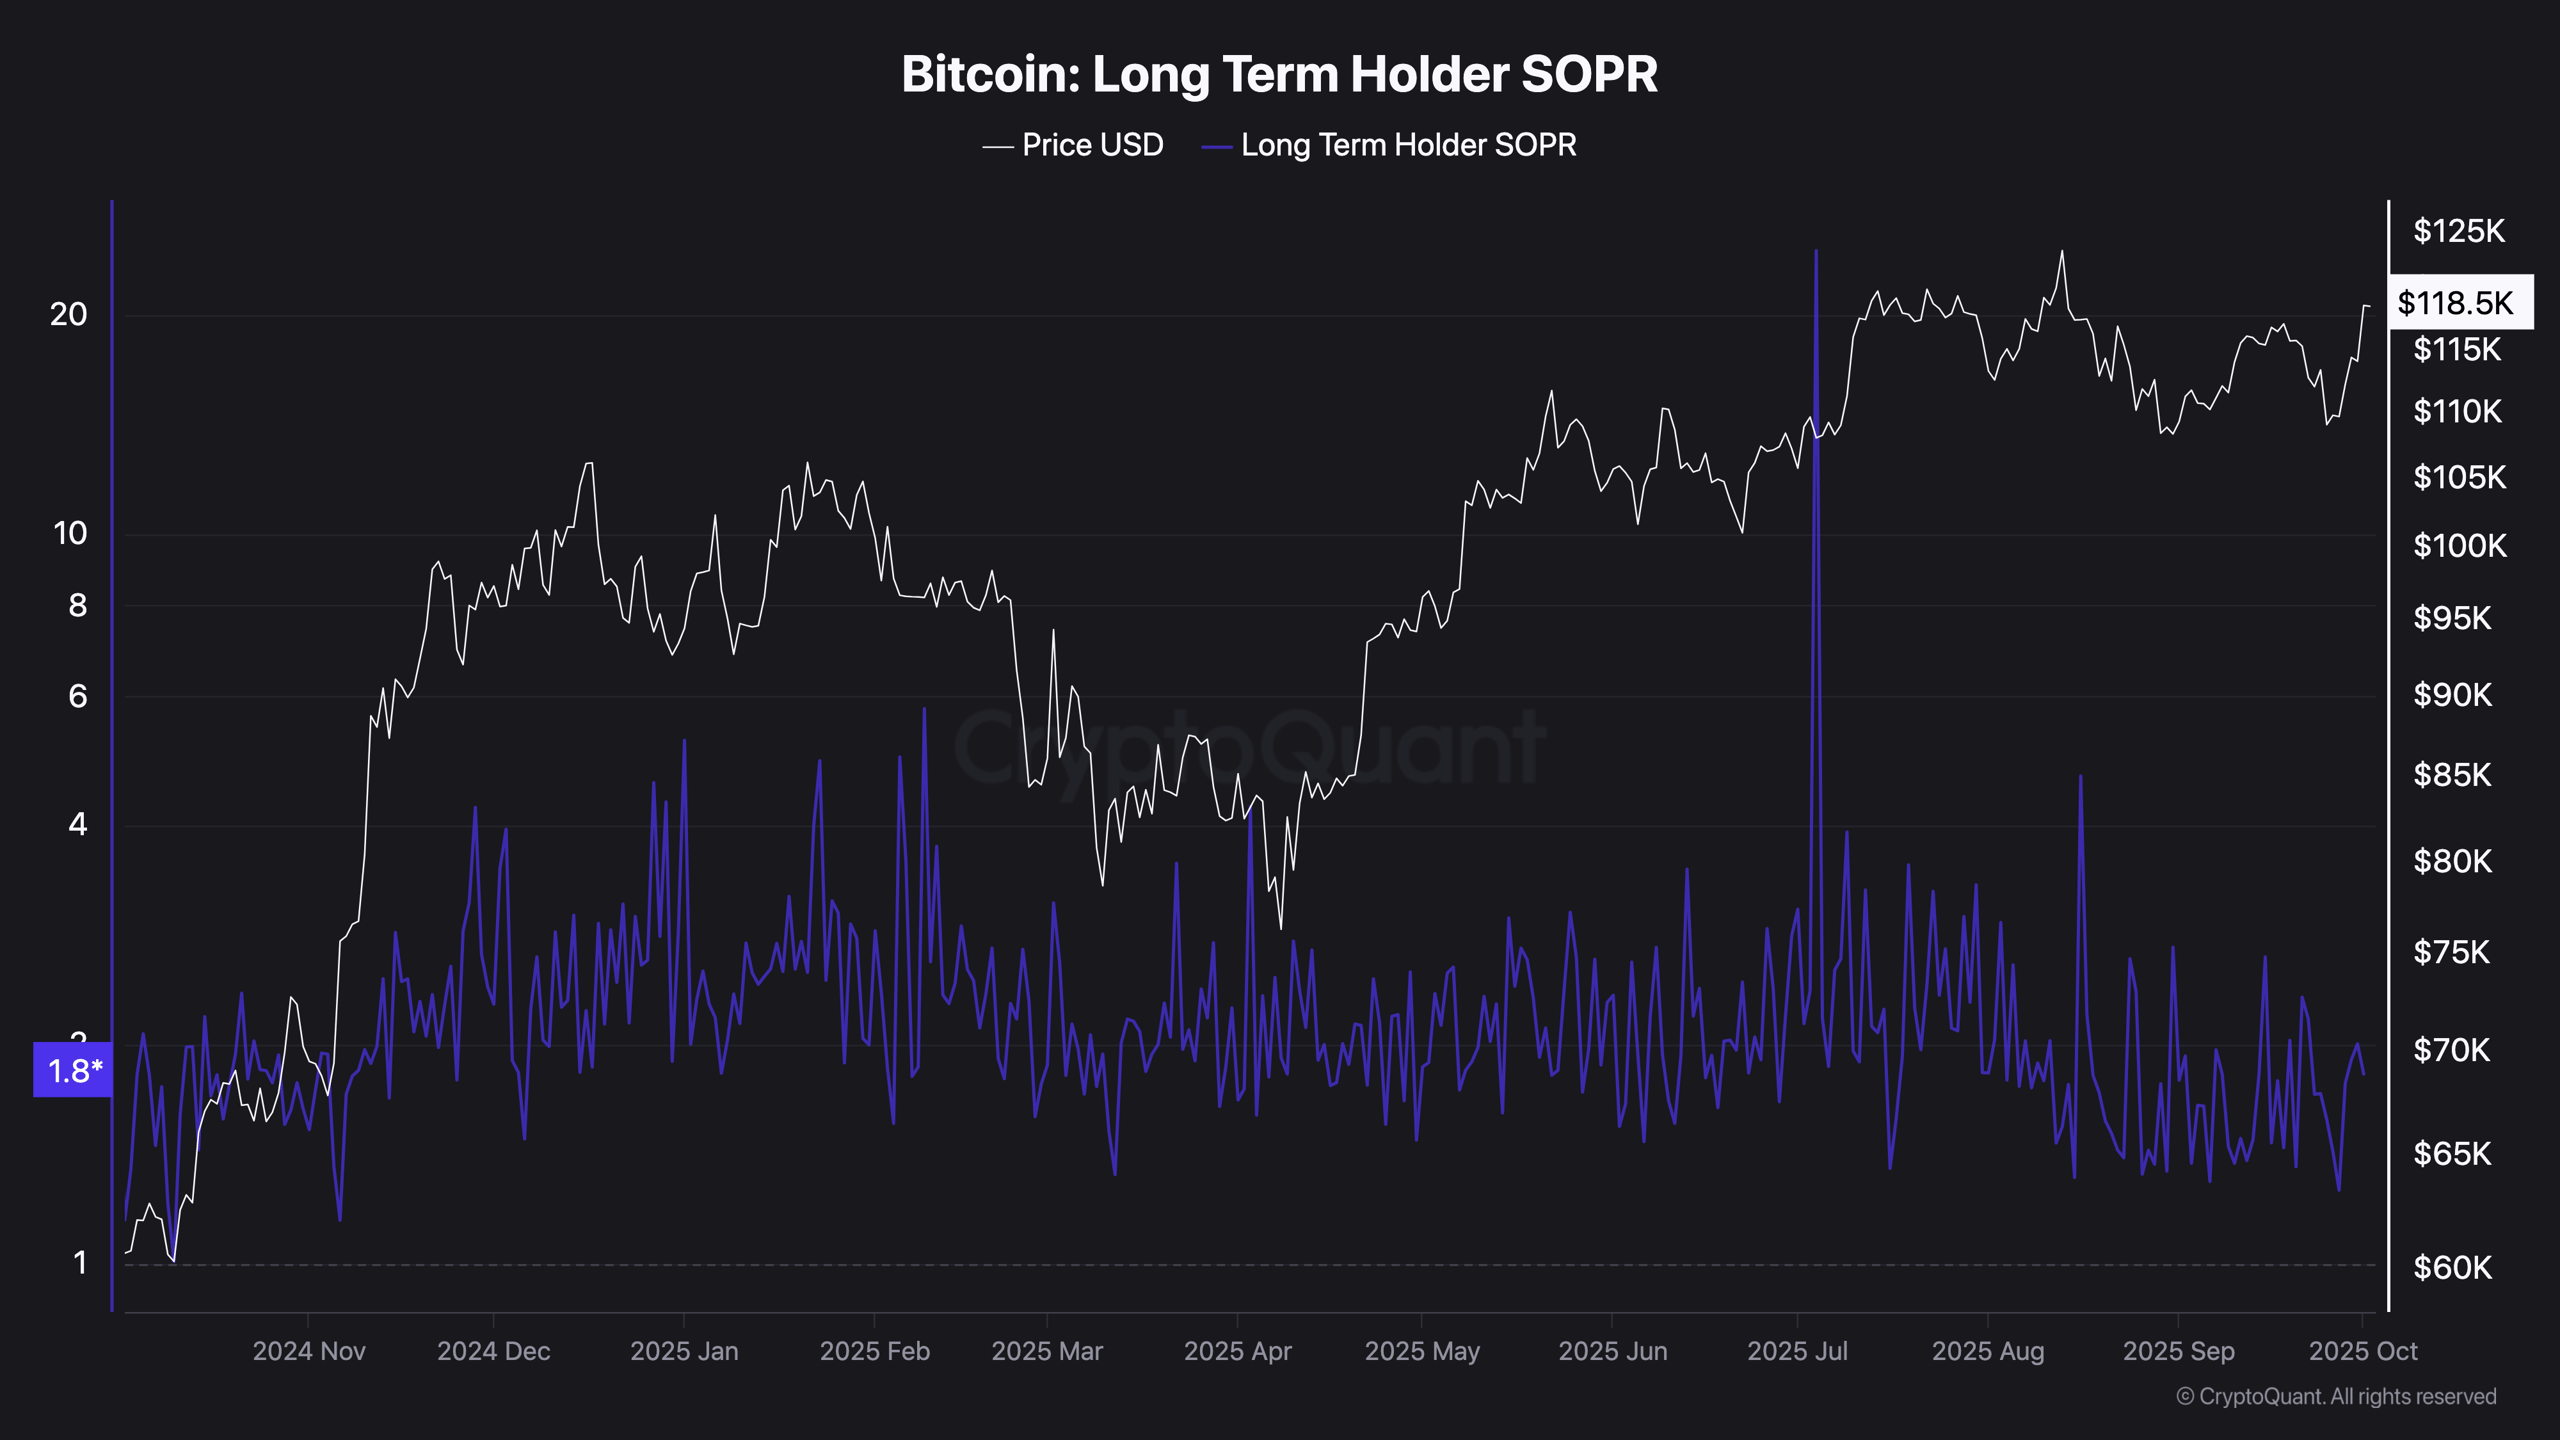Click the CryptoQuant copyright notice
This screenshot has height=1440, width=2560.
tap(2336, 1396)
